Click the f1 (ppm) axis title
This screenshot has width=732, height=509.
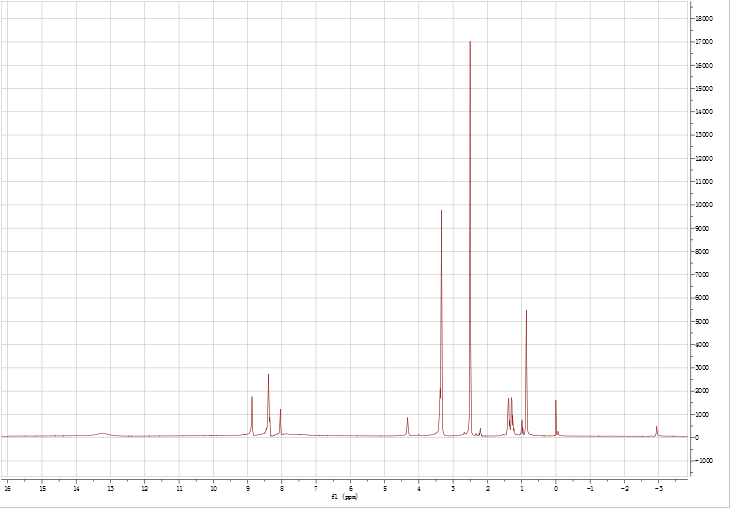pyautogui.click(x=345, y=497)
